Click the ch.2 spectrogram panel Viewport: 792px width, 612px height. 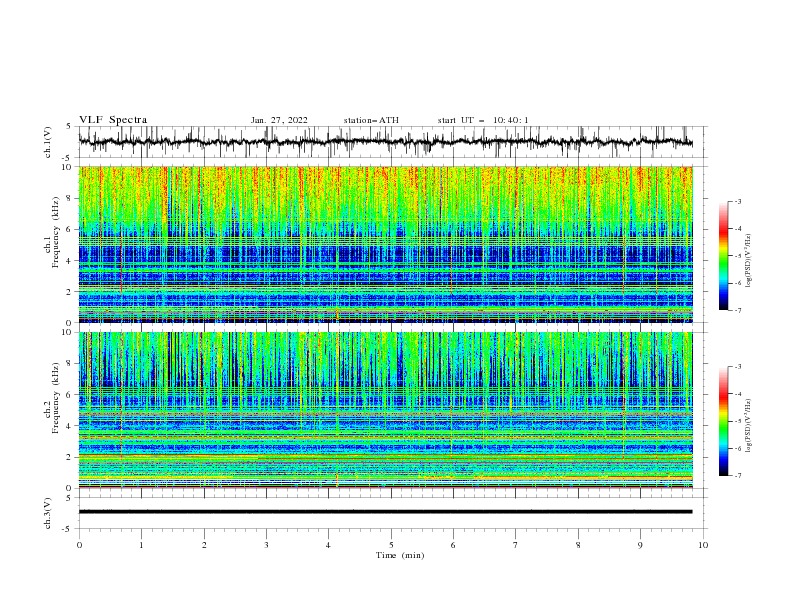tap(385, 410)
